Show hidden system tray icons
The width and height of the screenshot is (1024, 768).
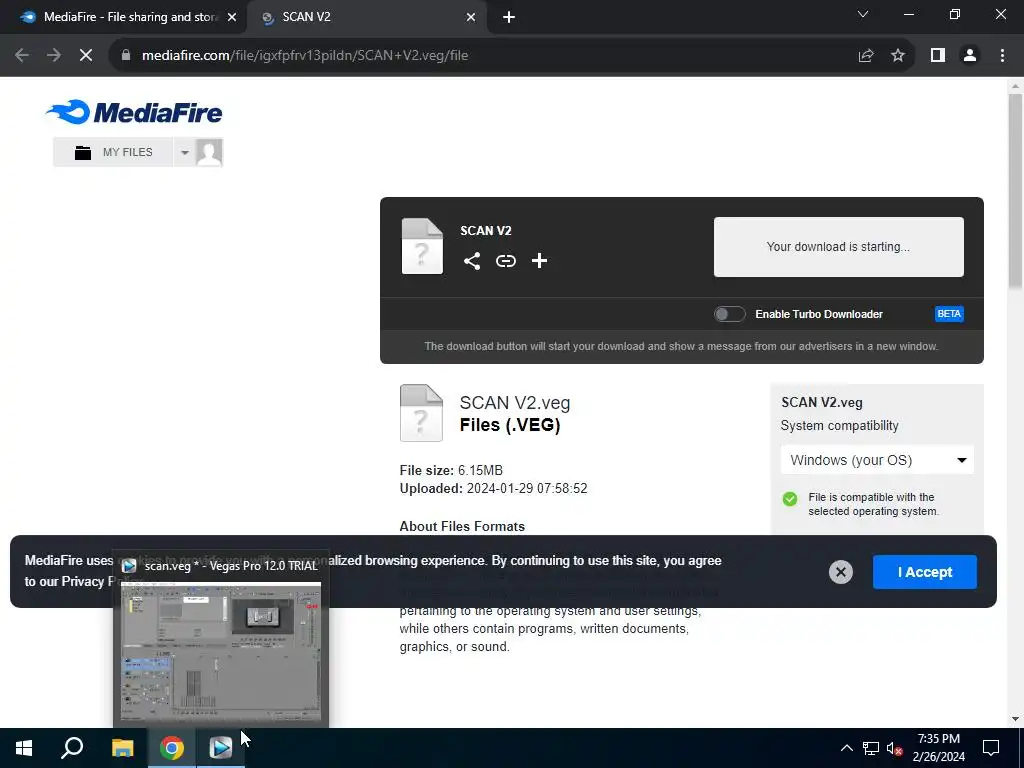tap(846, 748)
